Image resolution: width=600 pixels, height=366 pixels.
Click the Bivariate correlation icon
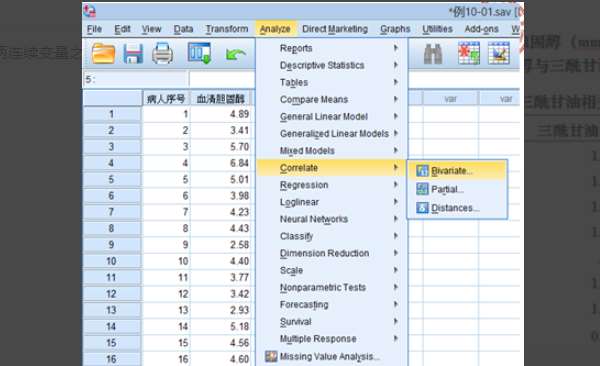click(x=422, y=170)
